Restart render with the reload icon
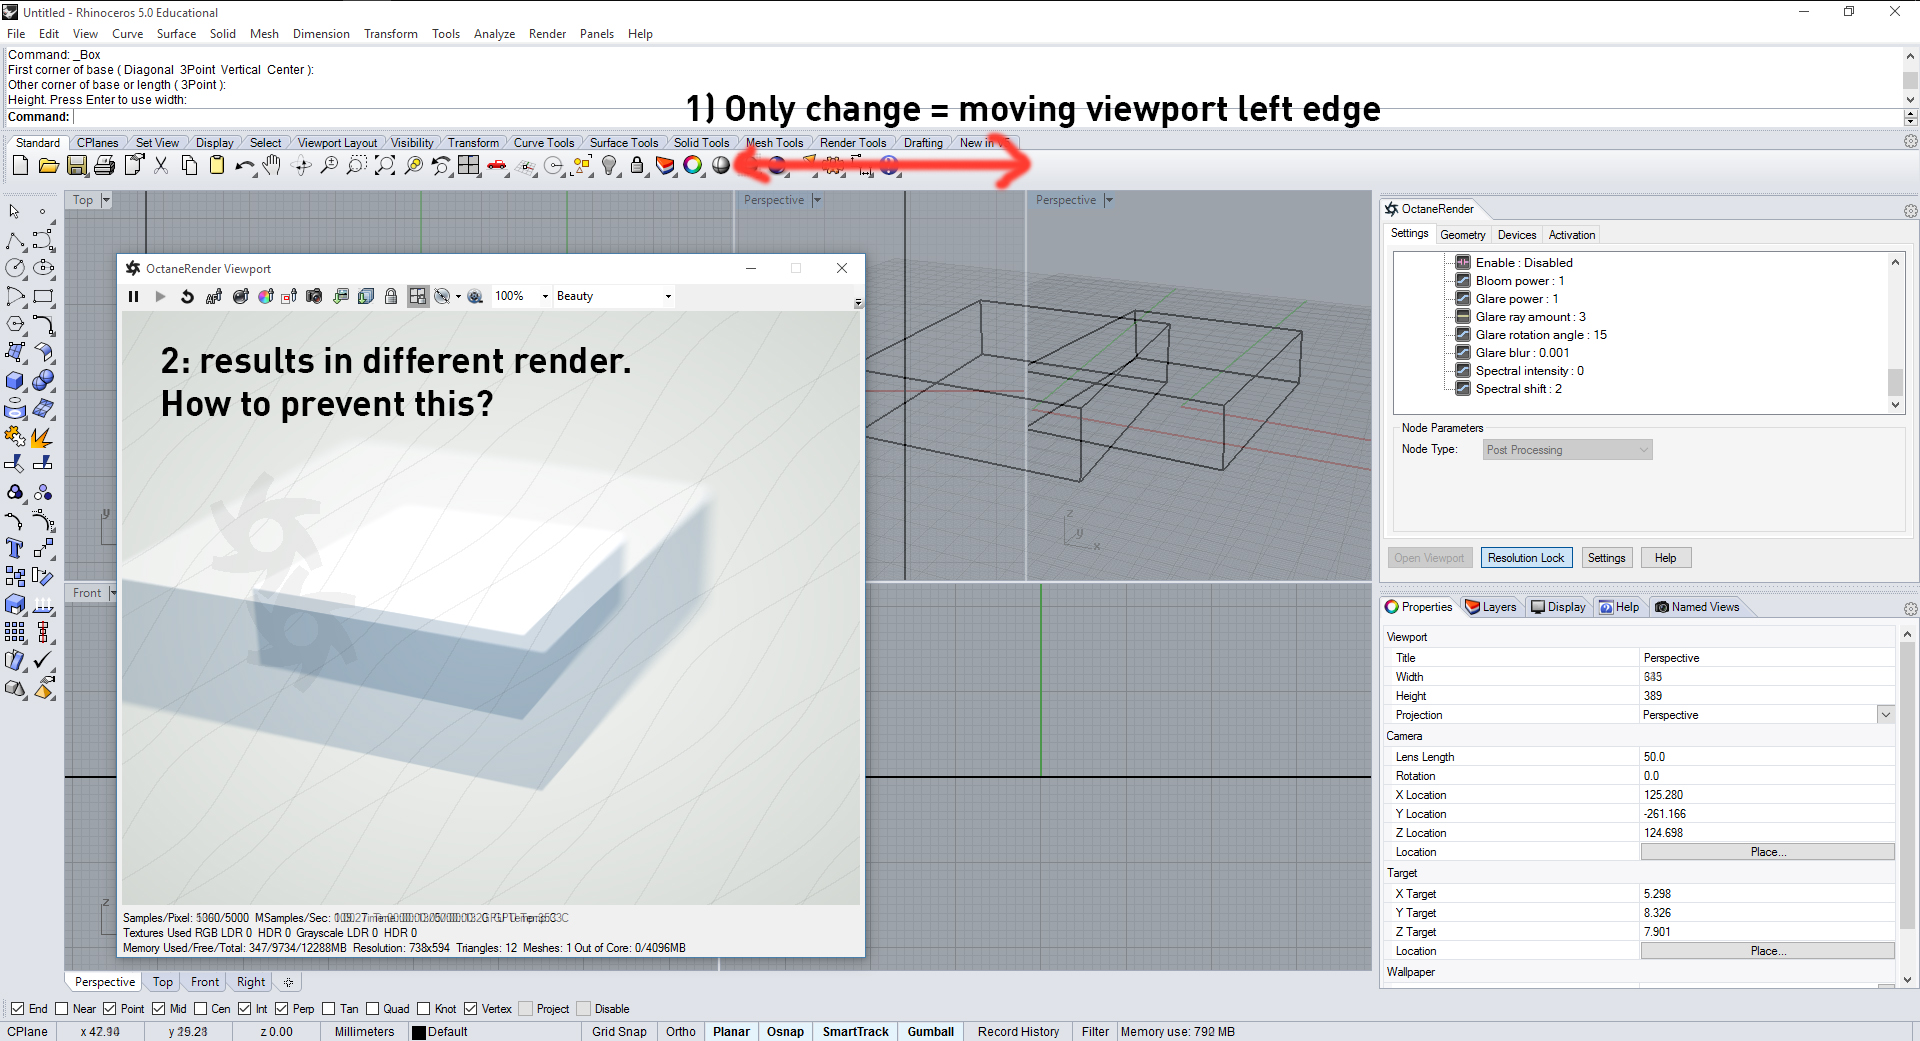The width and height of the screenshot is (1920, 1041). (187, 296)
